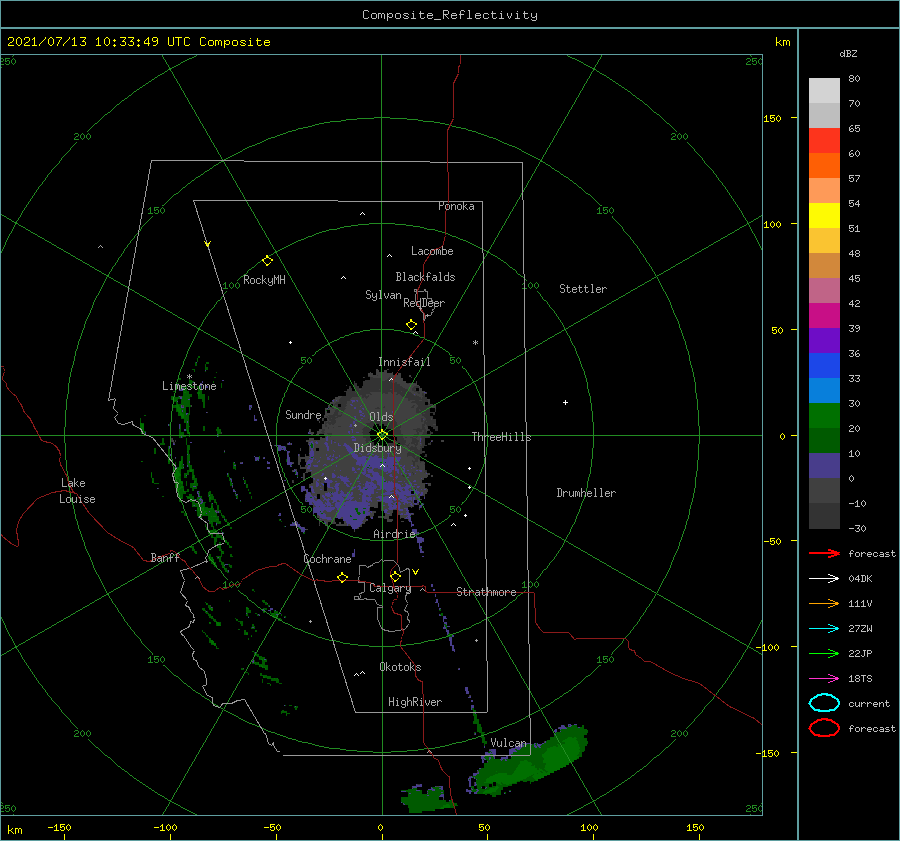Screen dimensions: 900x841
Task: Click the Stettler city label
Action: coord(583,289)
